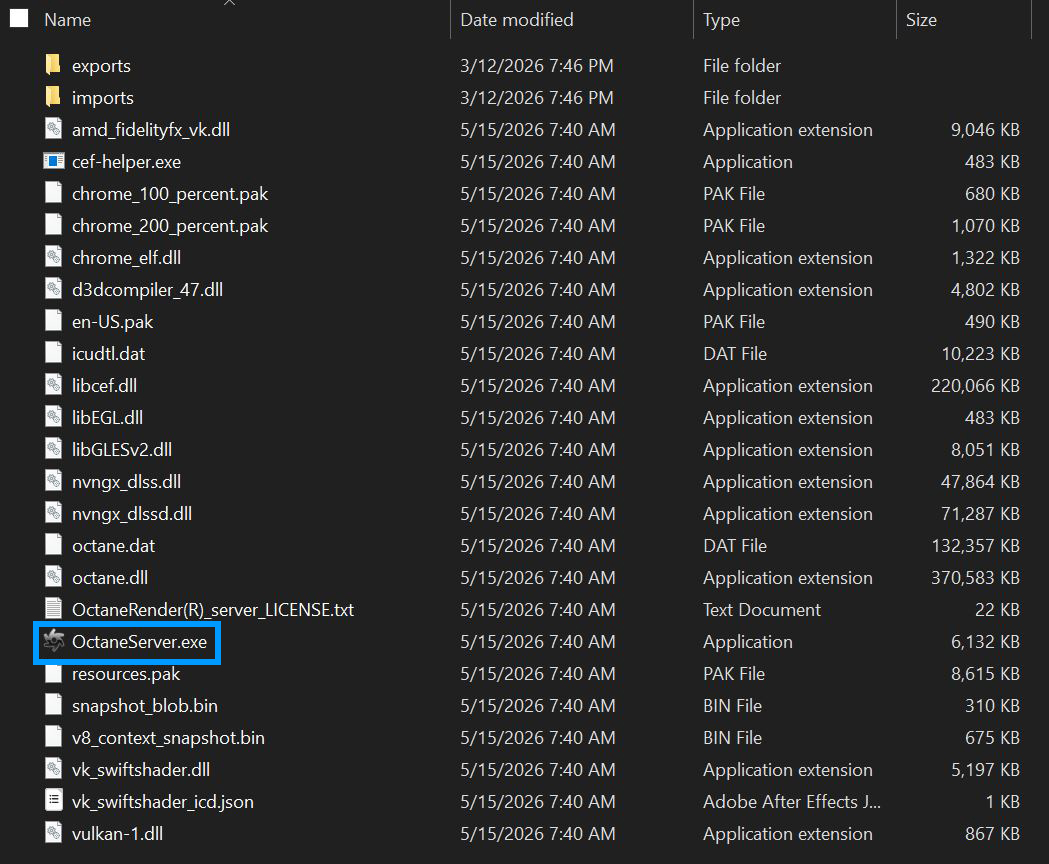Sort by Date modified column header
The height and width of the screenshot is (864, 1049).
(516, 20)
